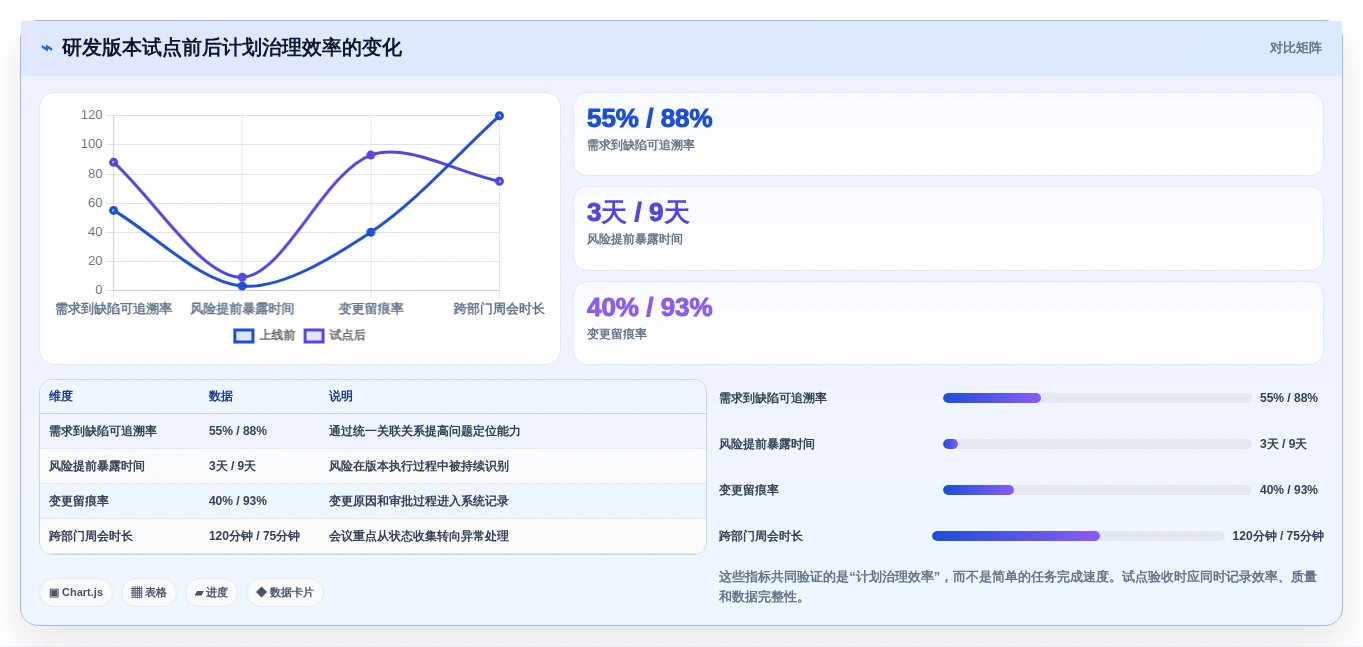Select the 表格 tag chip

(149, 593)
